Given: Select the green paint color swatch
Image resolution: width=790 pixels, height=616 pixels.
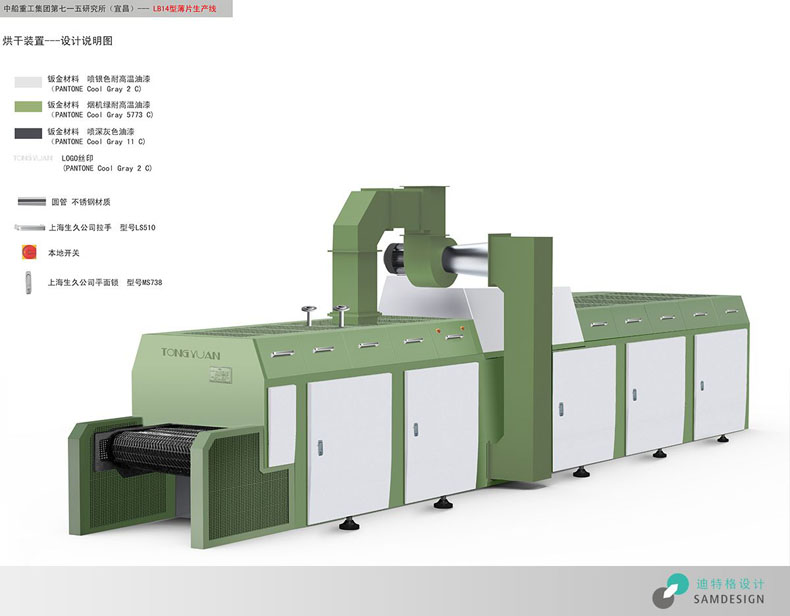Looking at the screenshot, I should tap(29, 107).
